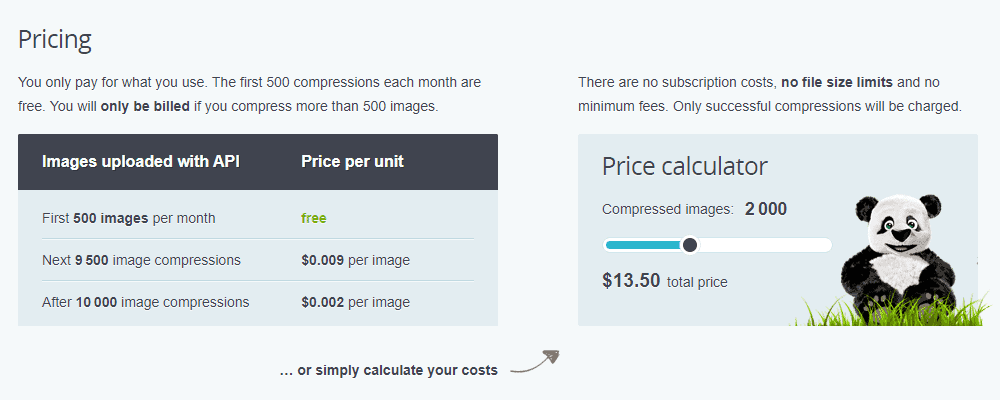1000x400 pixels.
Task: Click the "First 500 images per month" row
Action: click(x=258, y=218)
